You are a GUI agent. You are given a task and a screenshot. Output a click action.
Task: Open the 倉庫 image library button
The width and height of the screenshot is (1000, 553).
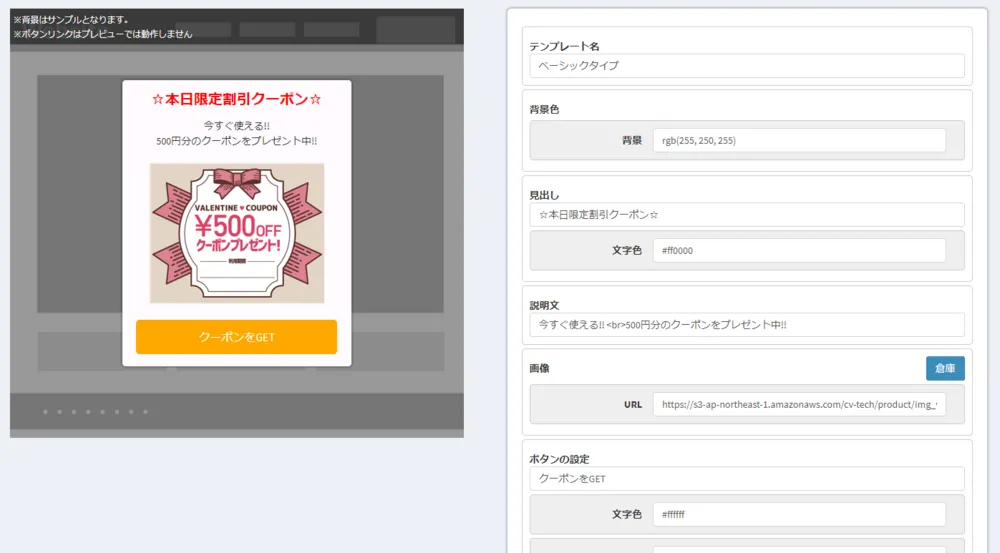944,368
